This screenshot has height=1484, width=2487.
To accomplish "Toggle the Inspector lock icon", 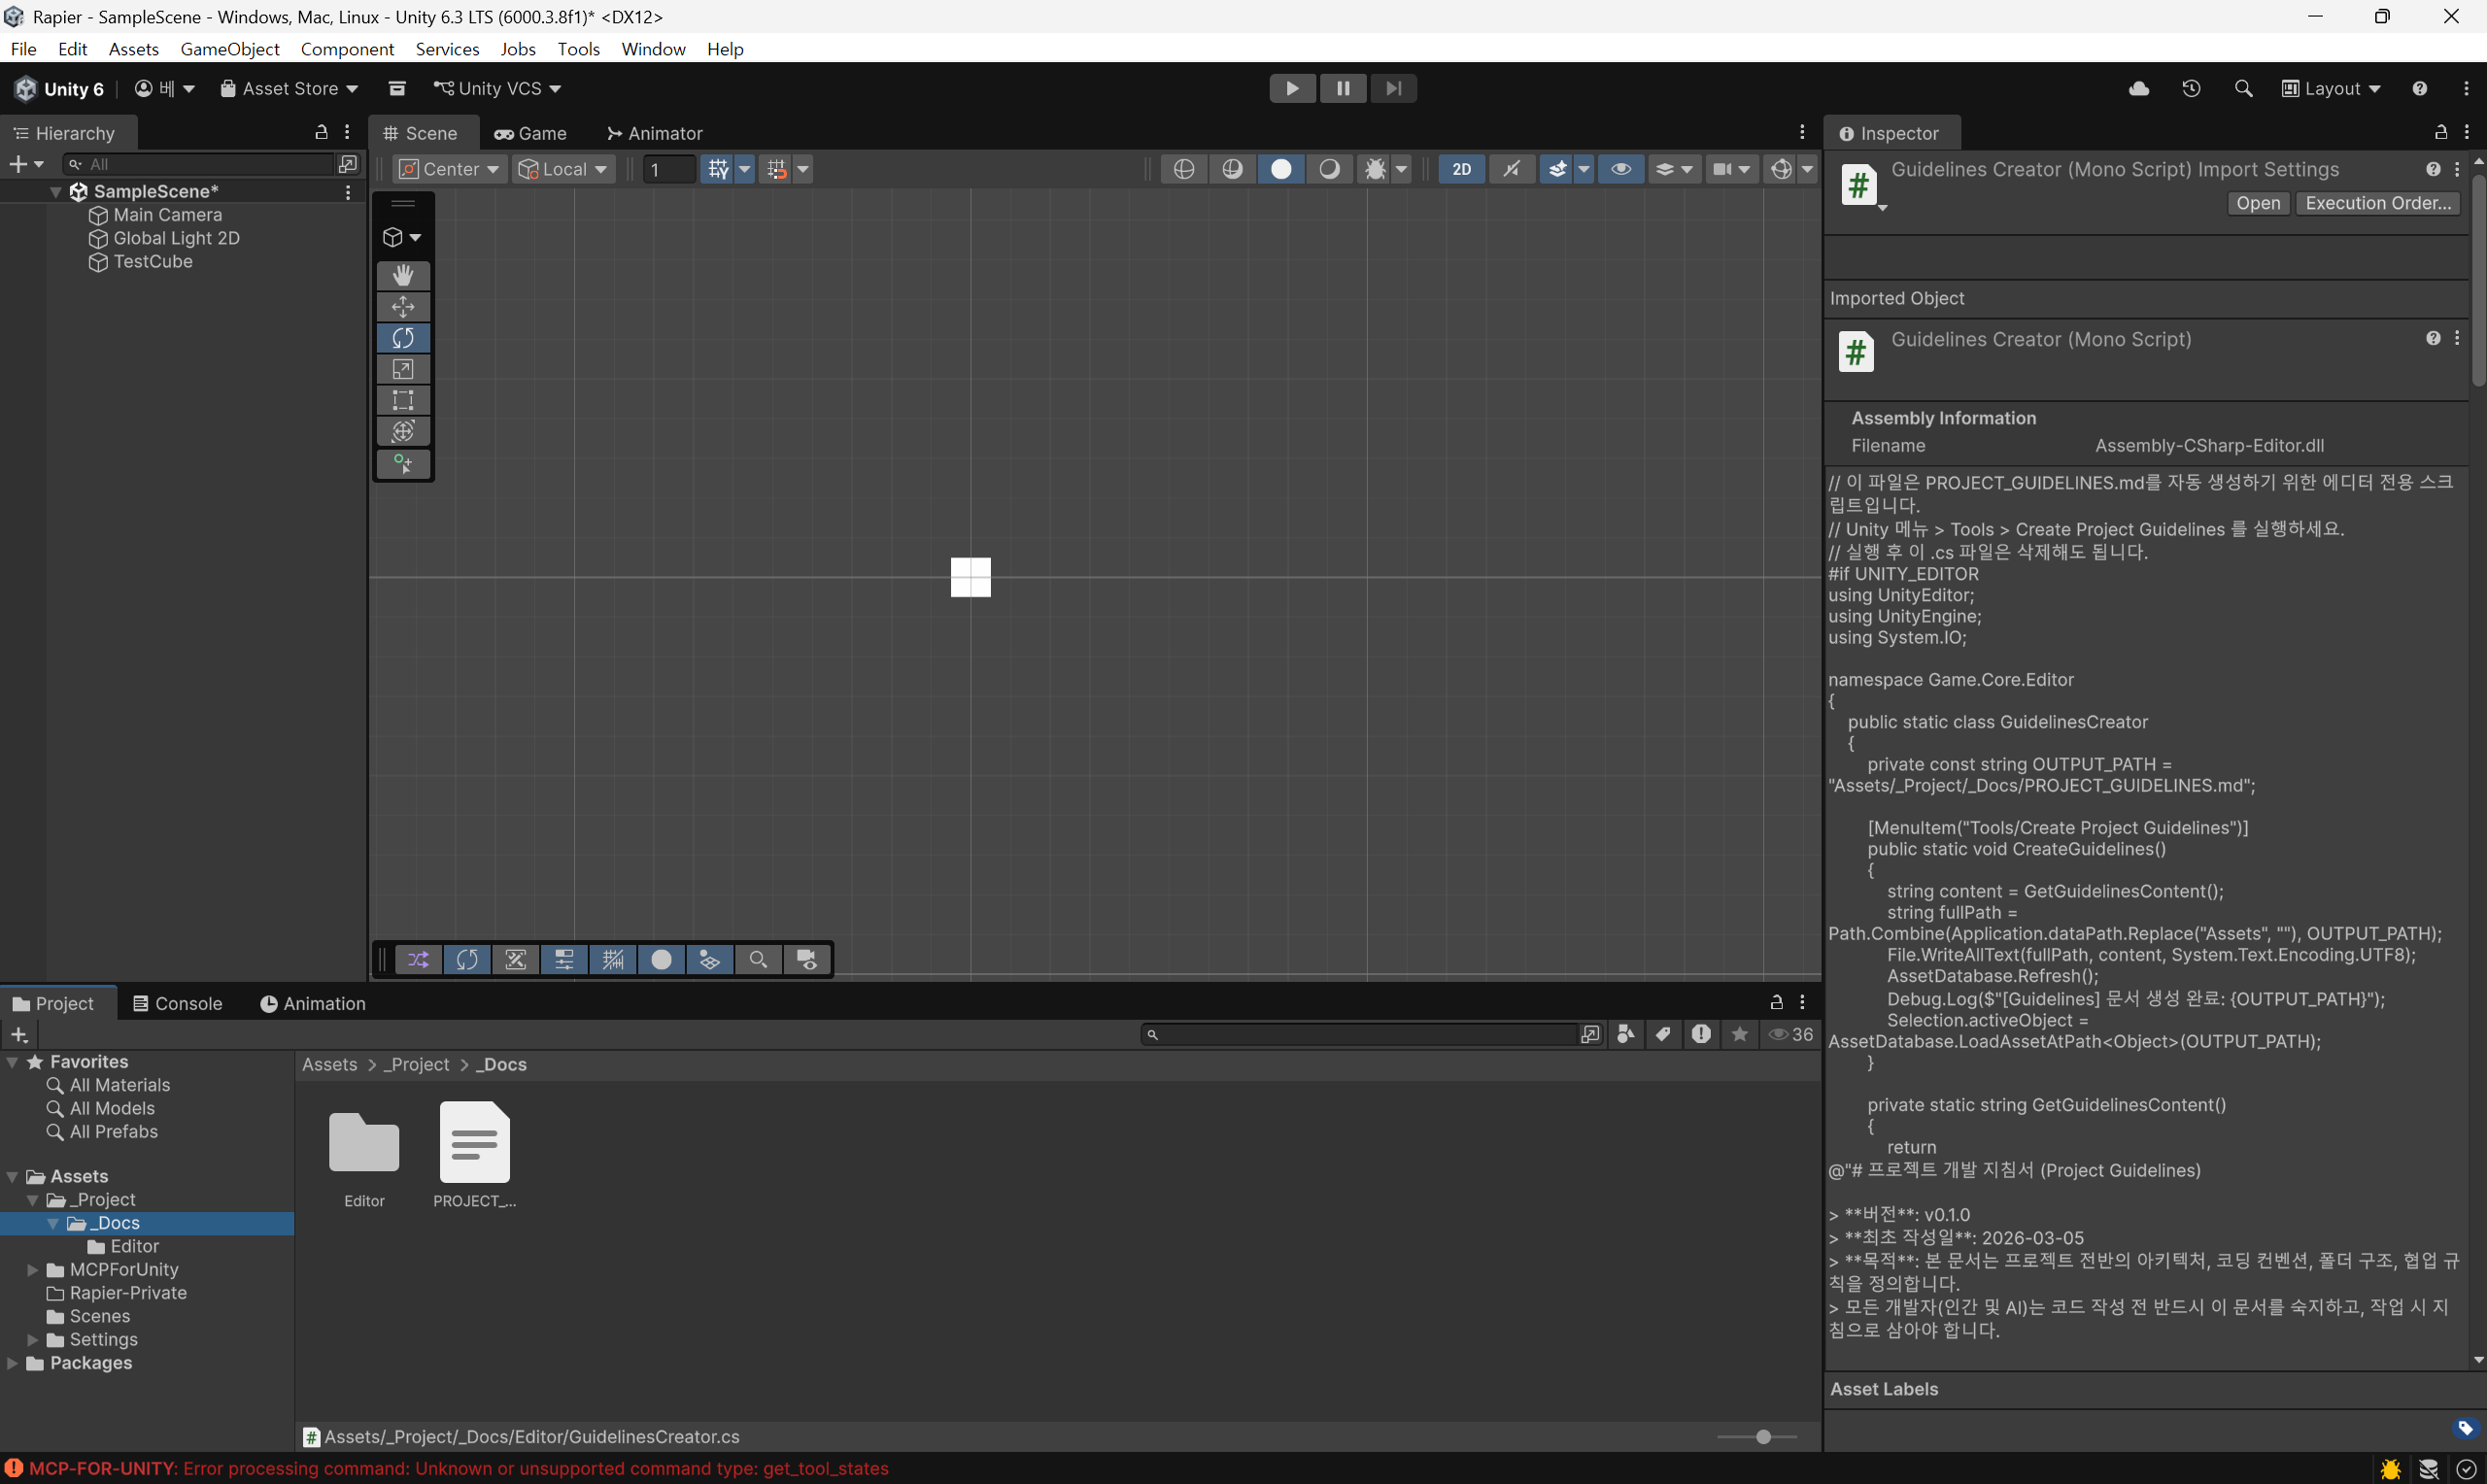I will pyautogui.click(x=2440, y=132).
